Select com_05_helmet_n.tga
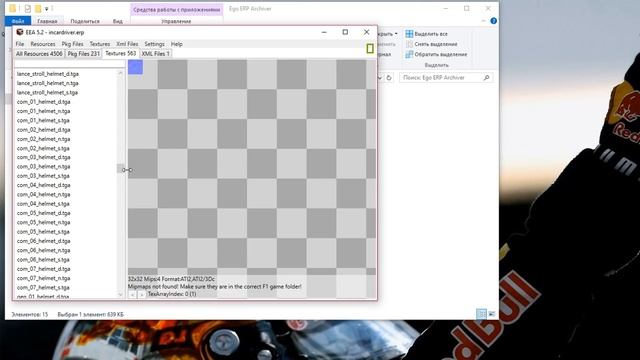The width and height of the screenshot is (640, 360). coord(44,222)
